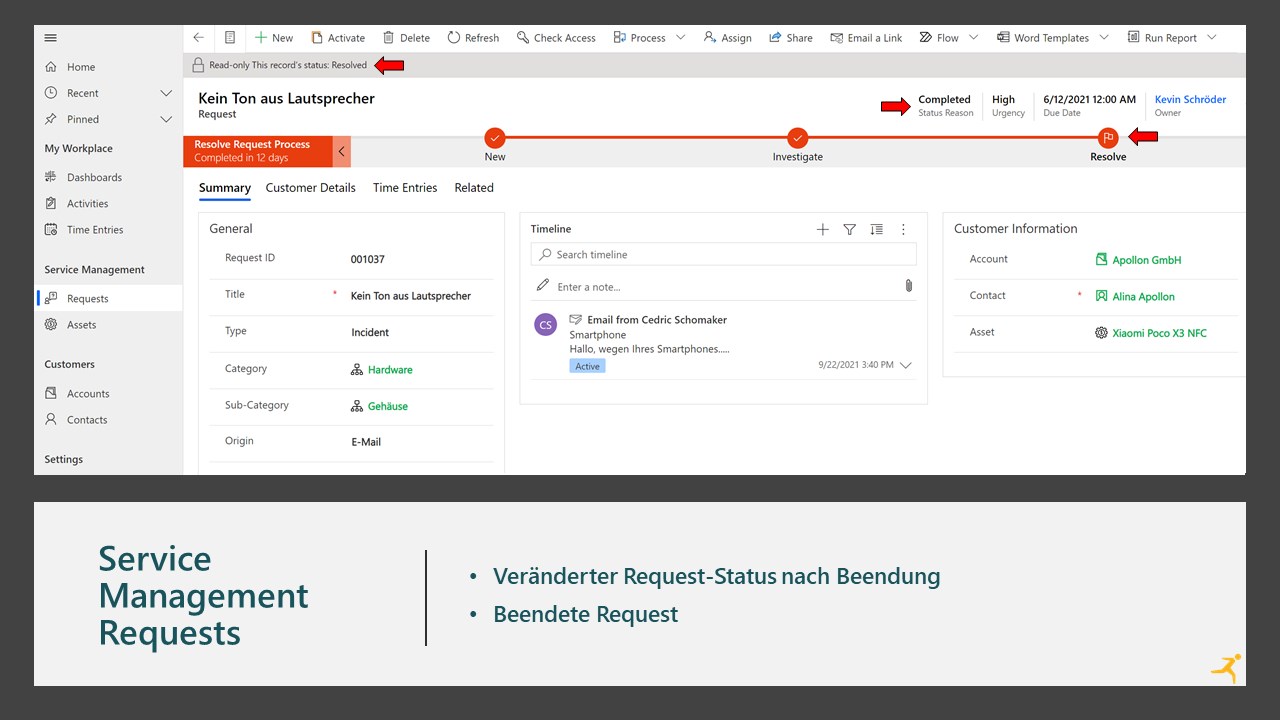Switch to the Customer Details tab
Screen dimensions: 1280x720
click(x=310, y=188)
